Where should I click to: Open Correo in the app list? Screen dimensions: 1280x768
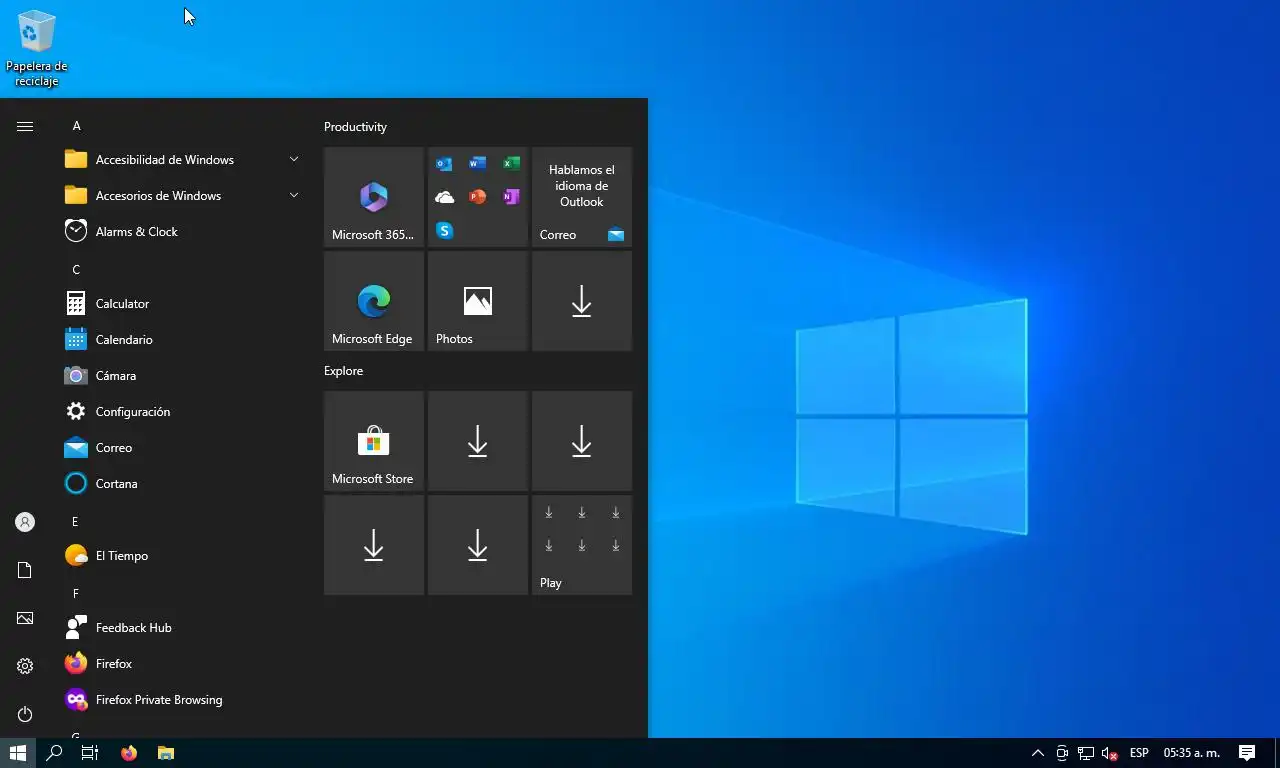(x=183, y=447)
